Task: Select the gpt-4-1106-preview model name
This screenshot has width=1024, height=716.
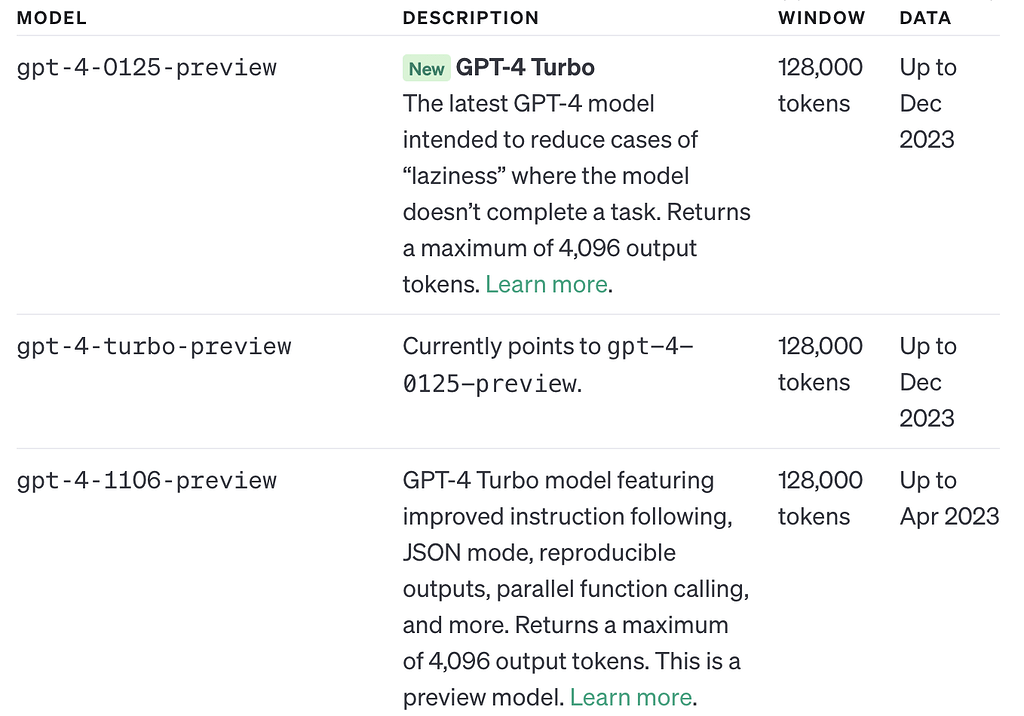Action: (146, 480)
